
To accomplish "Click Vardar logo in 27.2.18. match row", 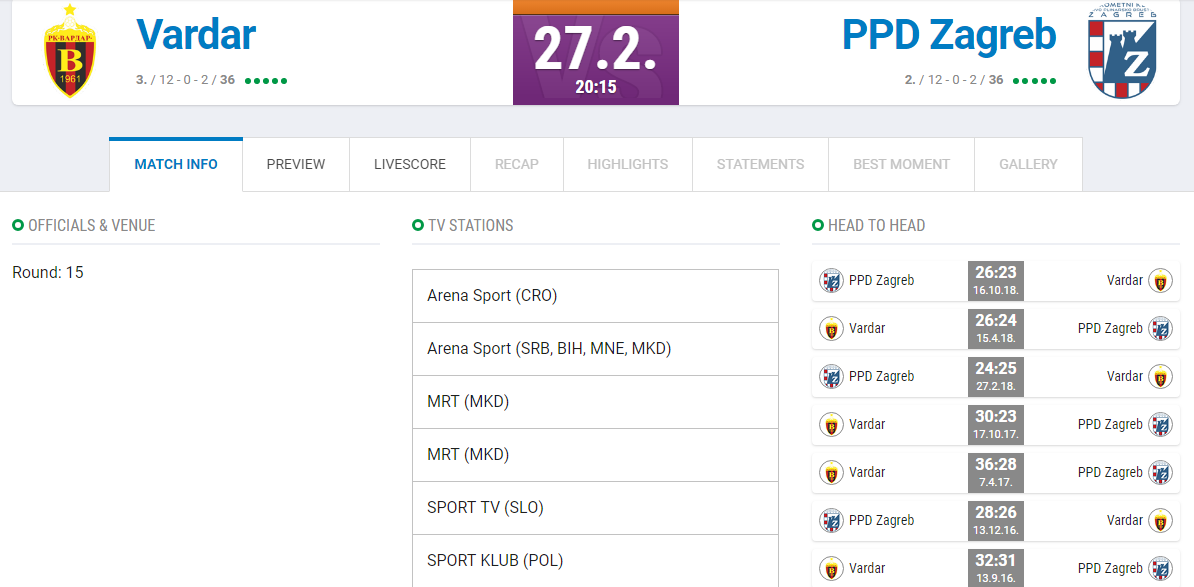I will [1160, 377].
